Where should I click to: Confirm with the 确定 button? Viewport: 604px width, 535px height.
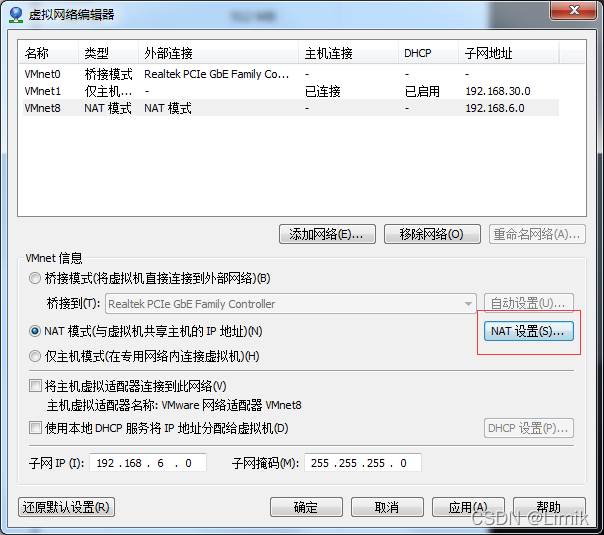(x=306, y=507)
